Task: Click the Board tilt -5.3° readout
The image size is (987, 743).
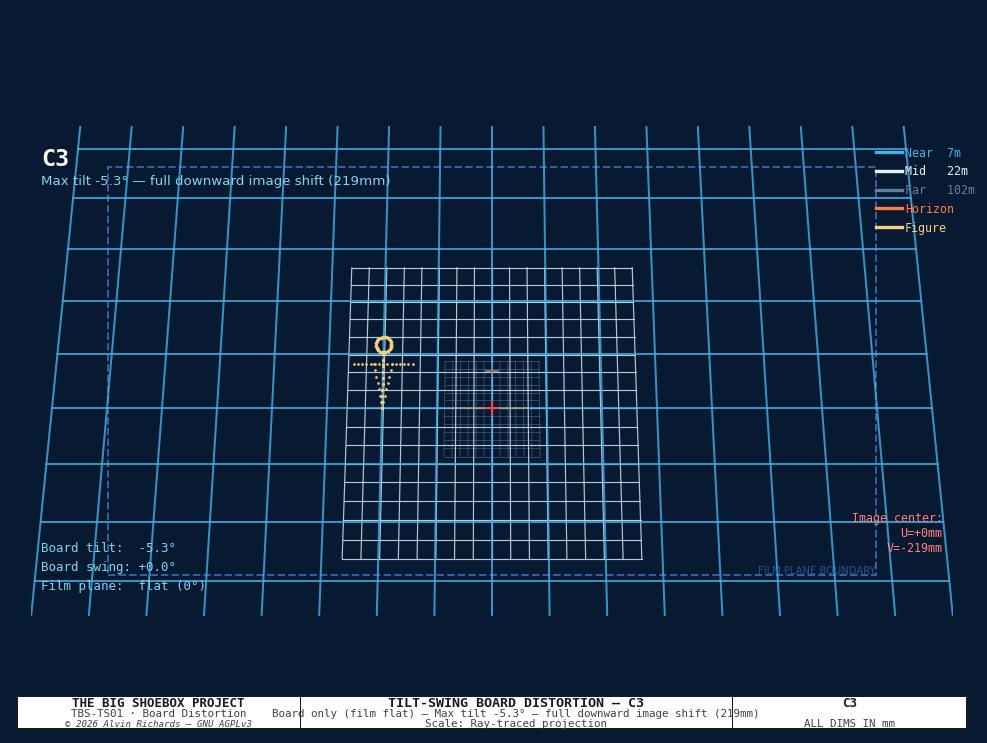Action: tap(108, 548)
